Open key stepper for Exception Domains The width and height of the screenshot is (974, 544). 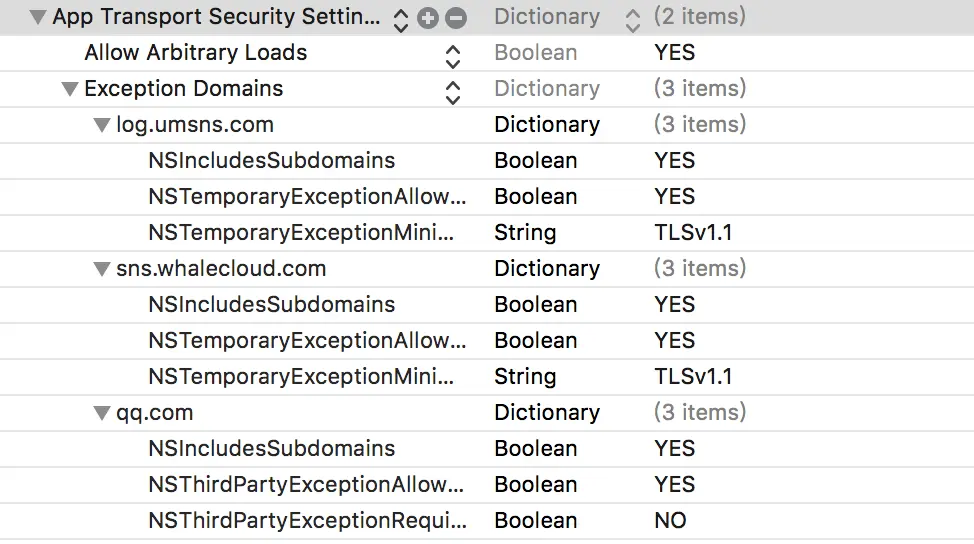453,90
